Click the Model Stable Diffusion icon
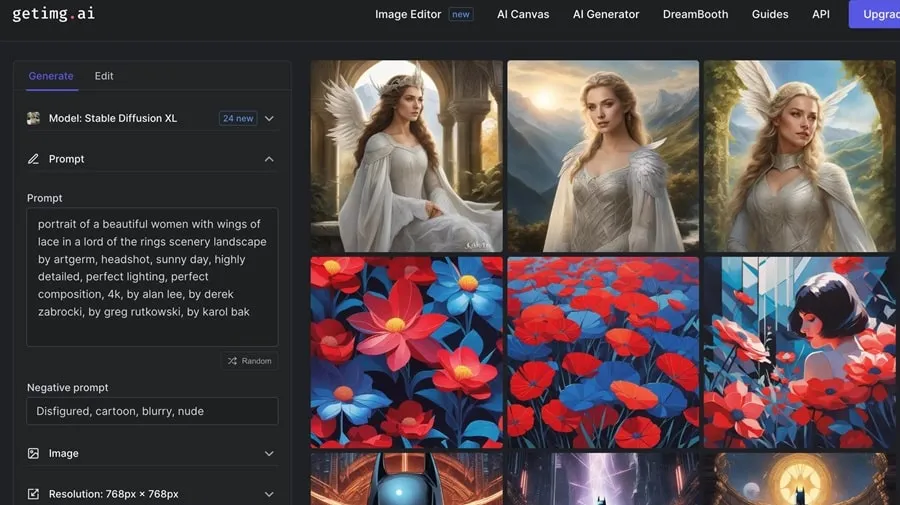The height and width of the screenshot is (505, 900). coord(33,118)
